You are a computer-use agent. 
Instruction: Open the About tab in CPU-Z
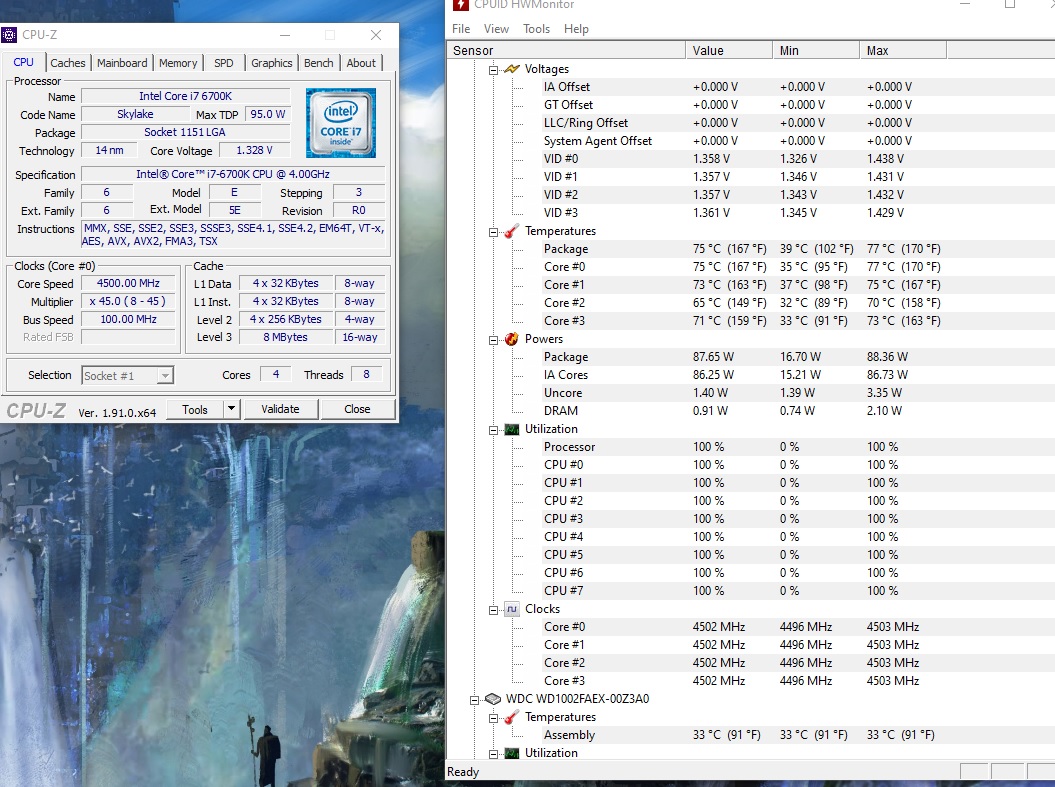pos(361,63)
